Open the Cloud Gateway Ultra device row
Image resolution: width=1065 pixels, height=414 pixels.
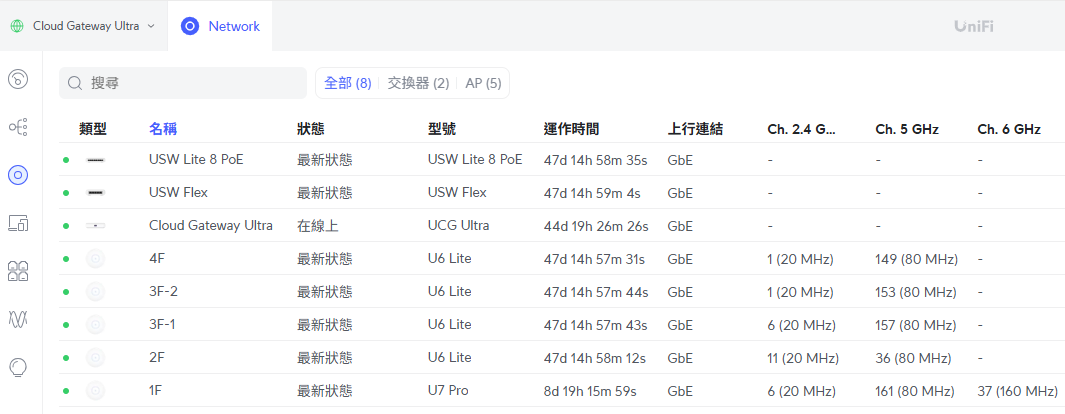pos(562,225)
